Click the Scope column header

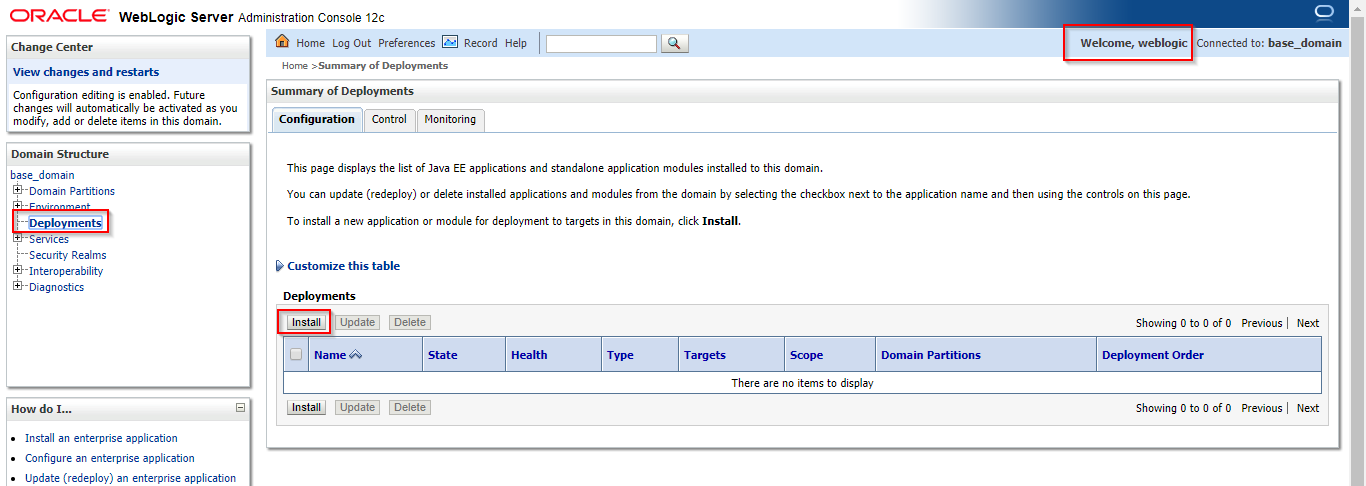807,355
